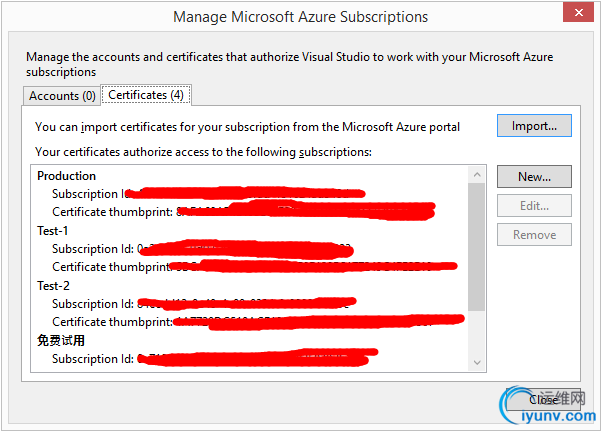Screen dimensions: 602x432
Task: Select the Certificates (4) tab
Action: 146,95
